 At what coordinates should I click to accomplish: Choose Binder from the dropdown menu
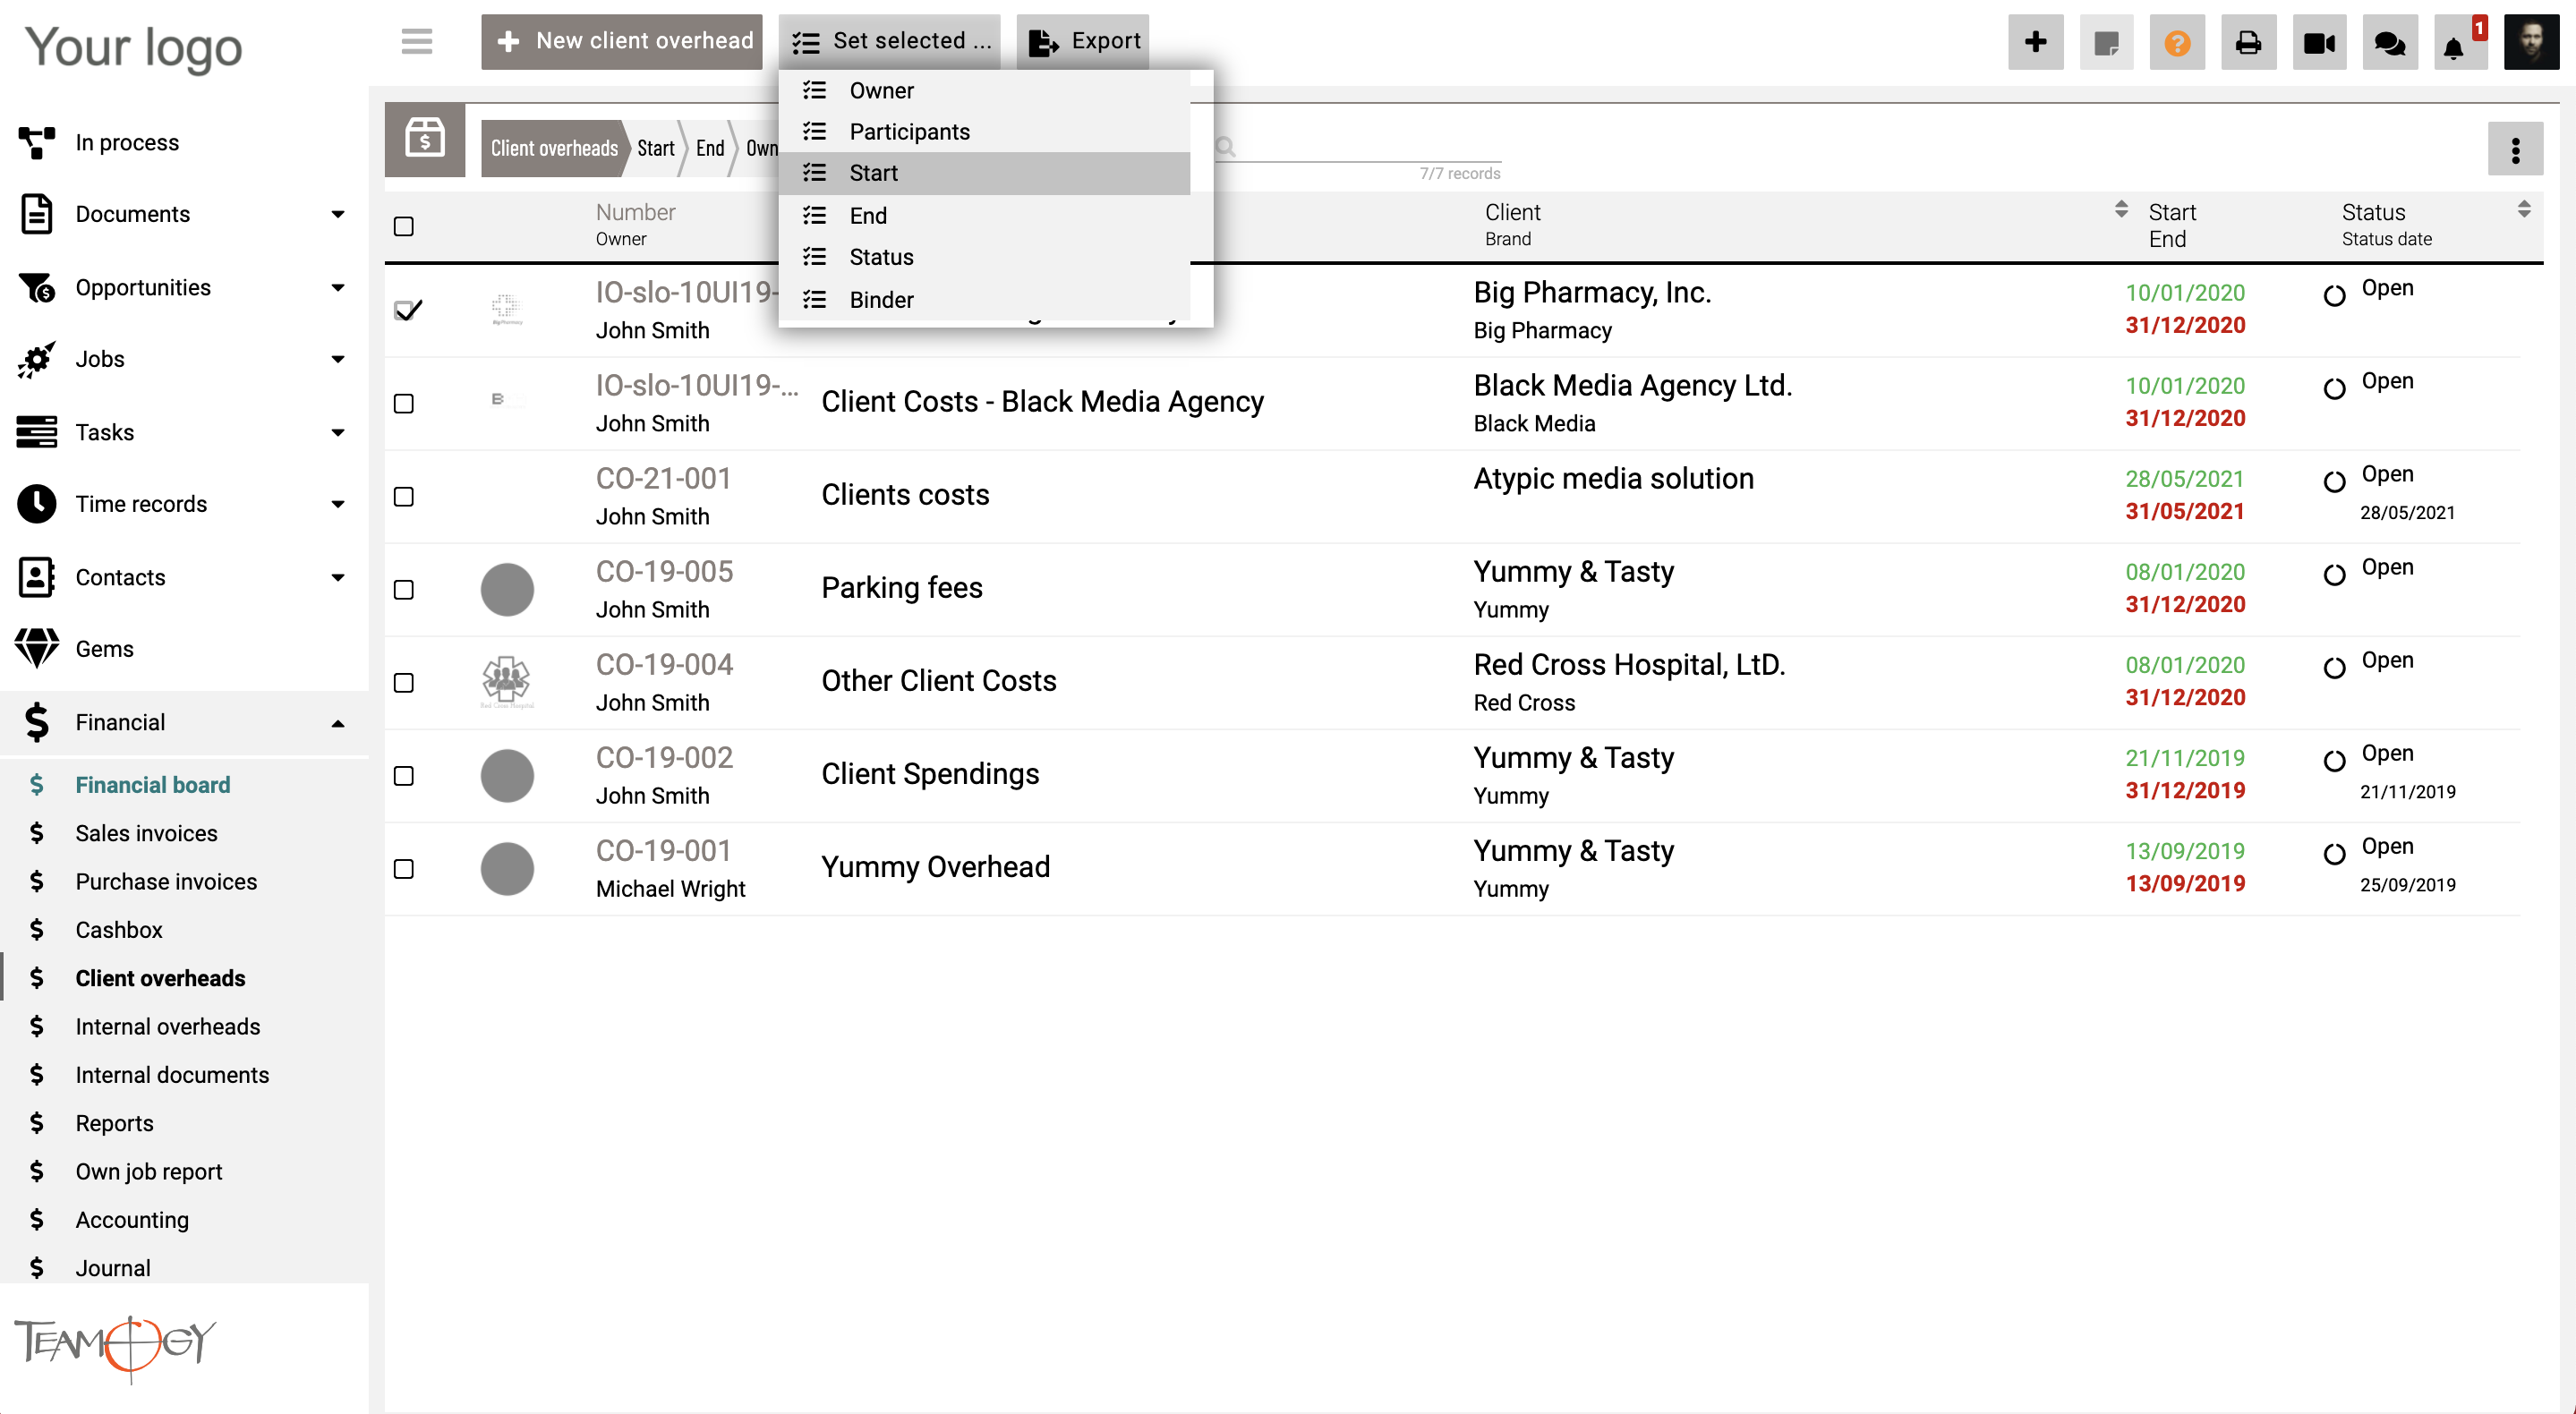click(880, 300)
